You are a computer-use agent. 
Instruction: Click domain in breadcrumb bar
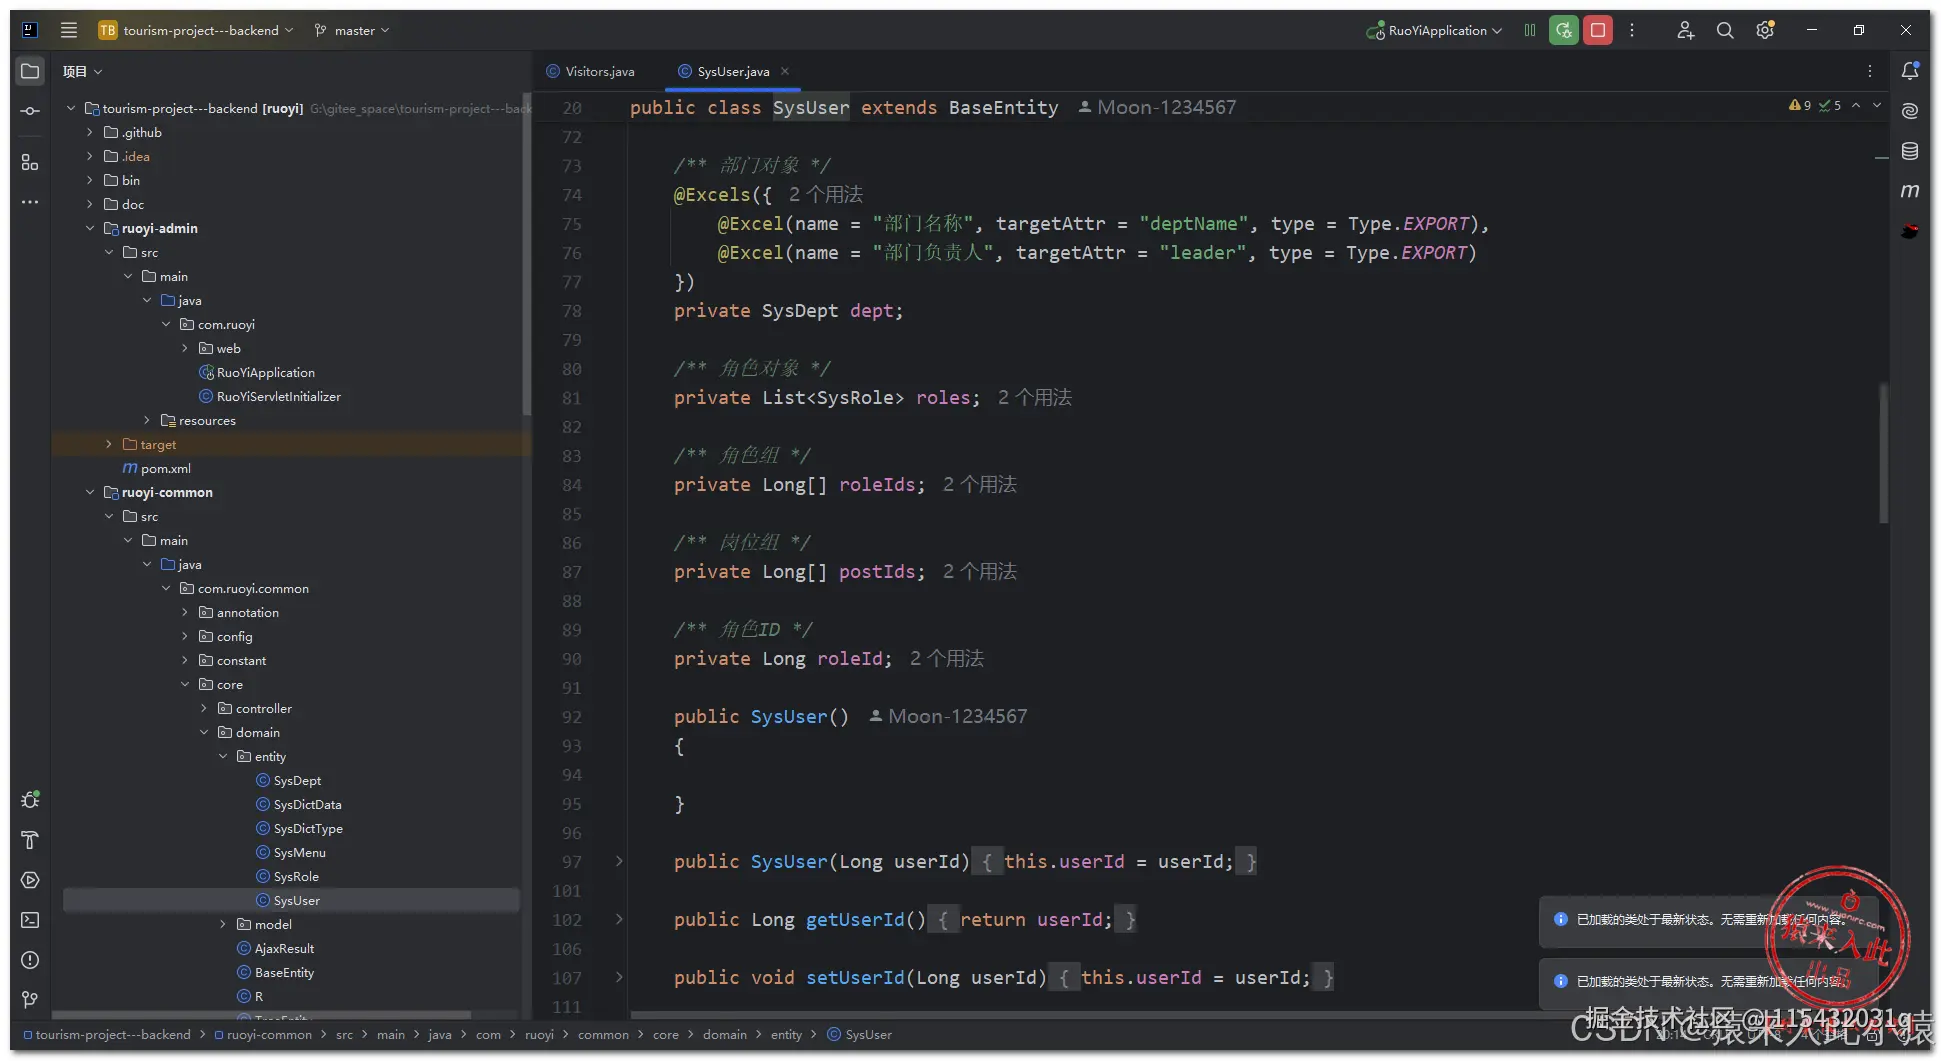725,1034
